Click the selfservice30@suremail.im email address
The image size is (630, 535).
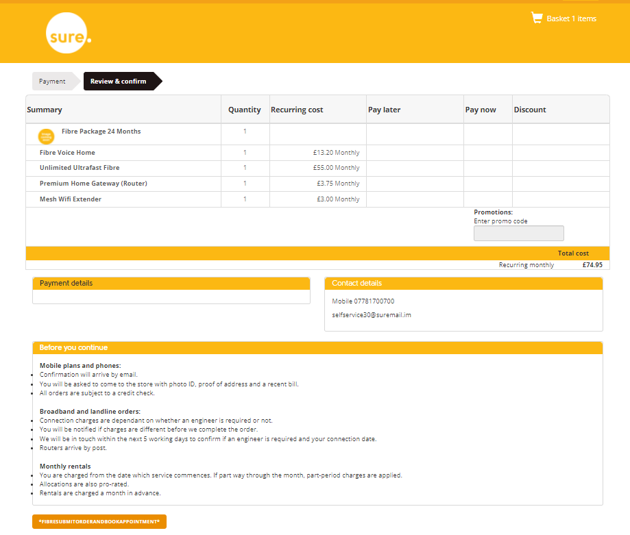(x=371, y=315)
